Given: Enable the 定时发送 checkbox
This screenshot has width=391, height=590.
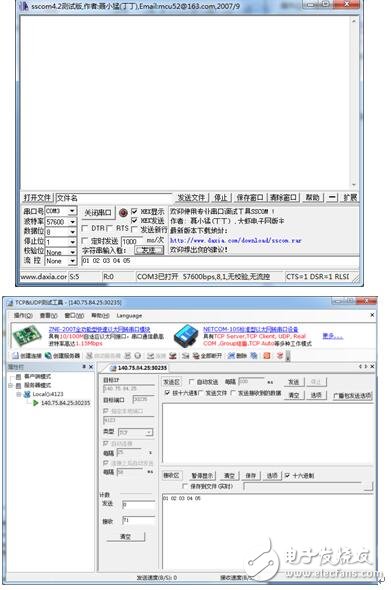Looking at the screenshot, I should point(85,240).
